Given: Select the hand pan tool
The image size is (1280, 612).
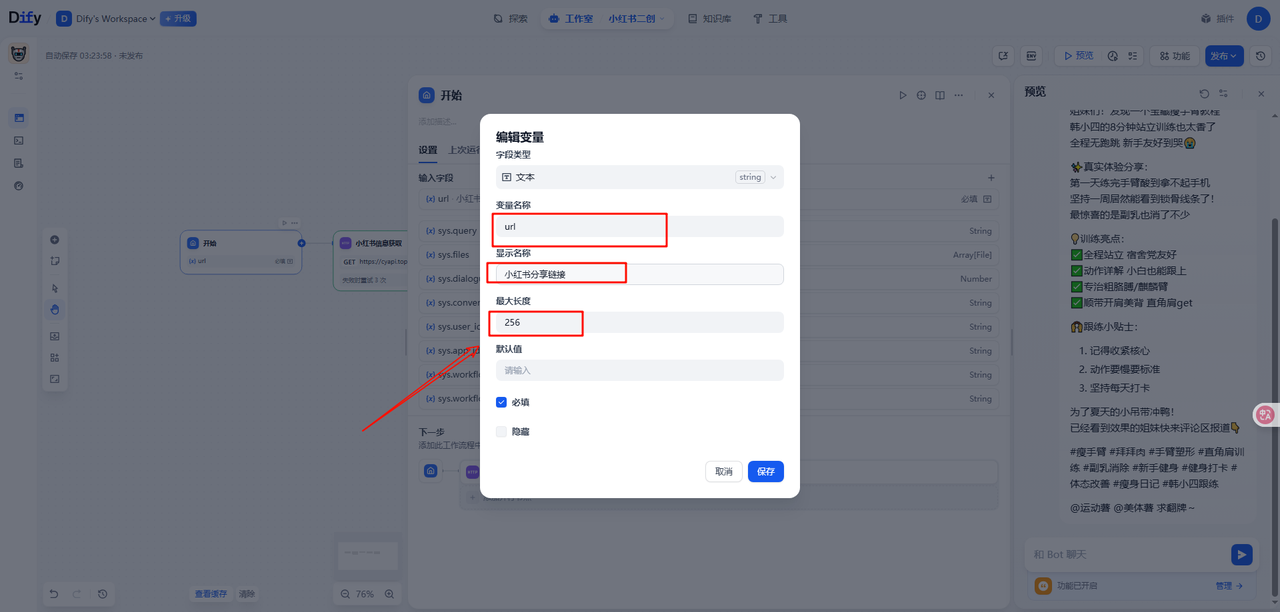Looking at the screenshot, I should pos(55,310).
